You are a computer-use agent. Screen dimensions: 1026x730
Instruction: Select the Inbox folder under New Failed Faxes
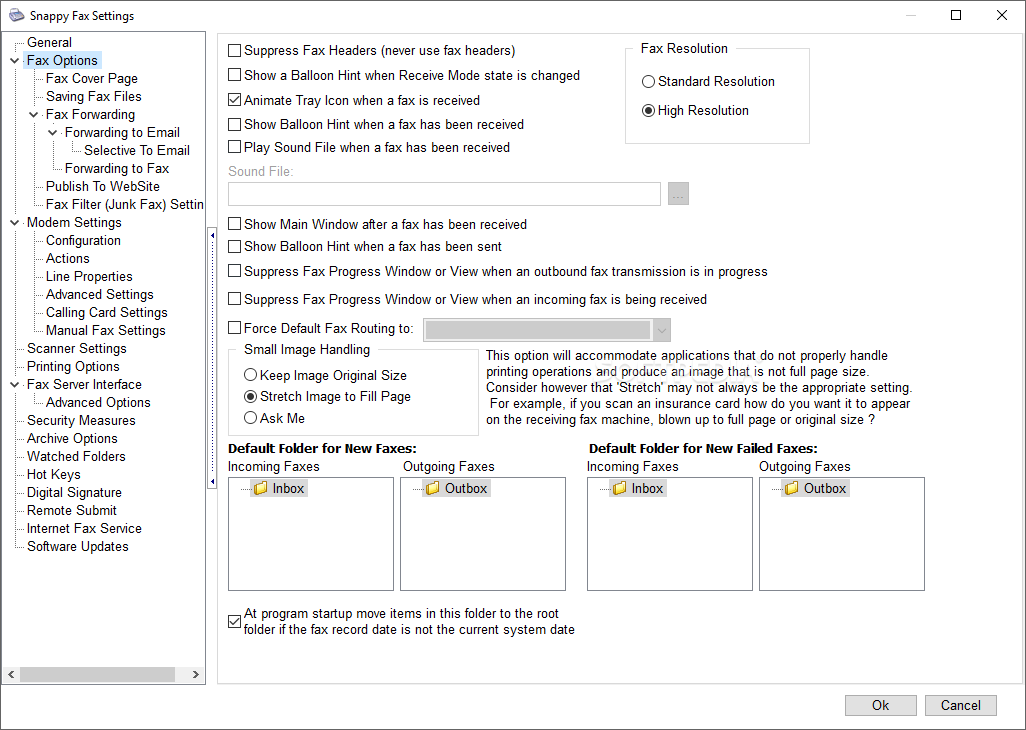[638, 488]
